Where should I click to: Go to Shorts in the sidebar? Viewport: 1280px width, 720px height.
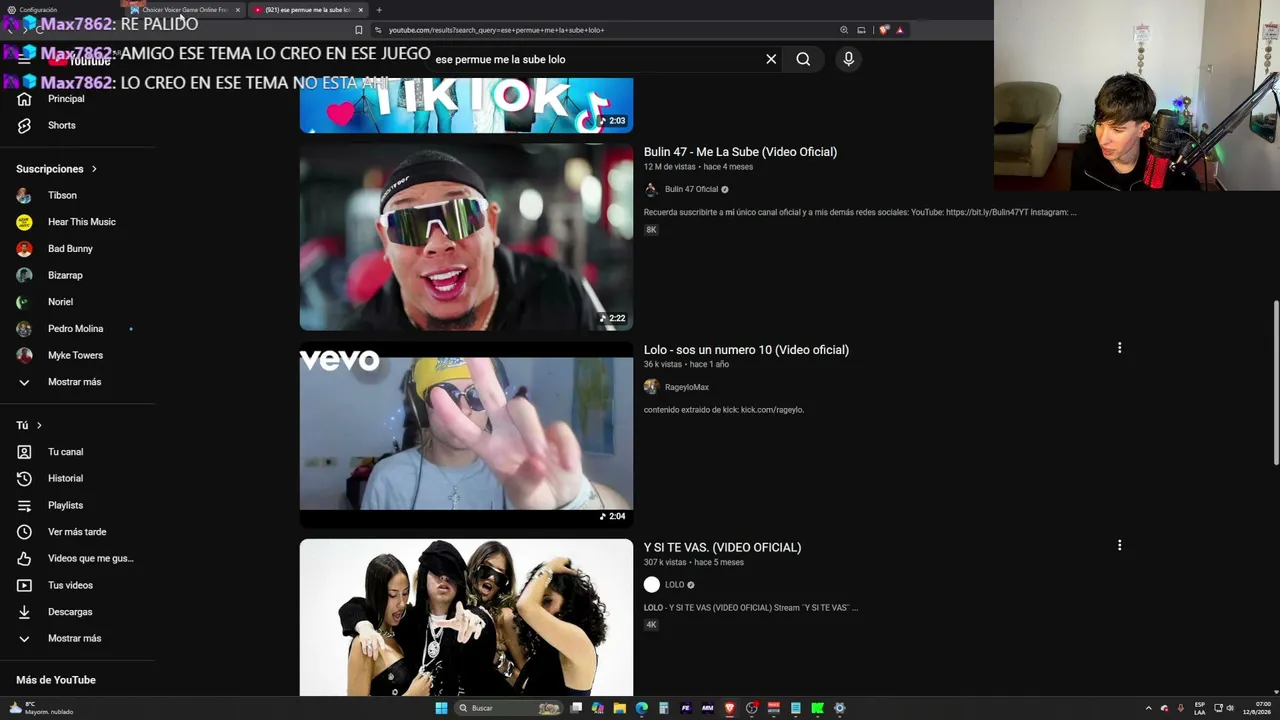coord(62,125)
